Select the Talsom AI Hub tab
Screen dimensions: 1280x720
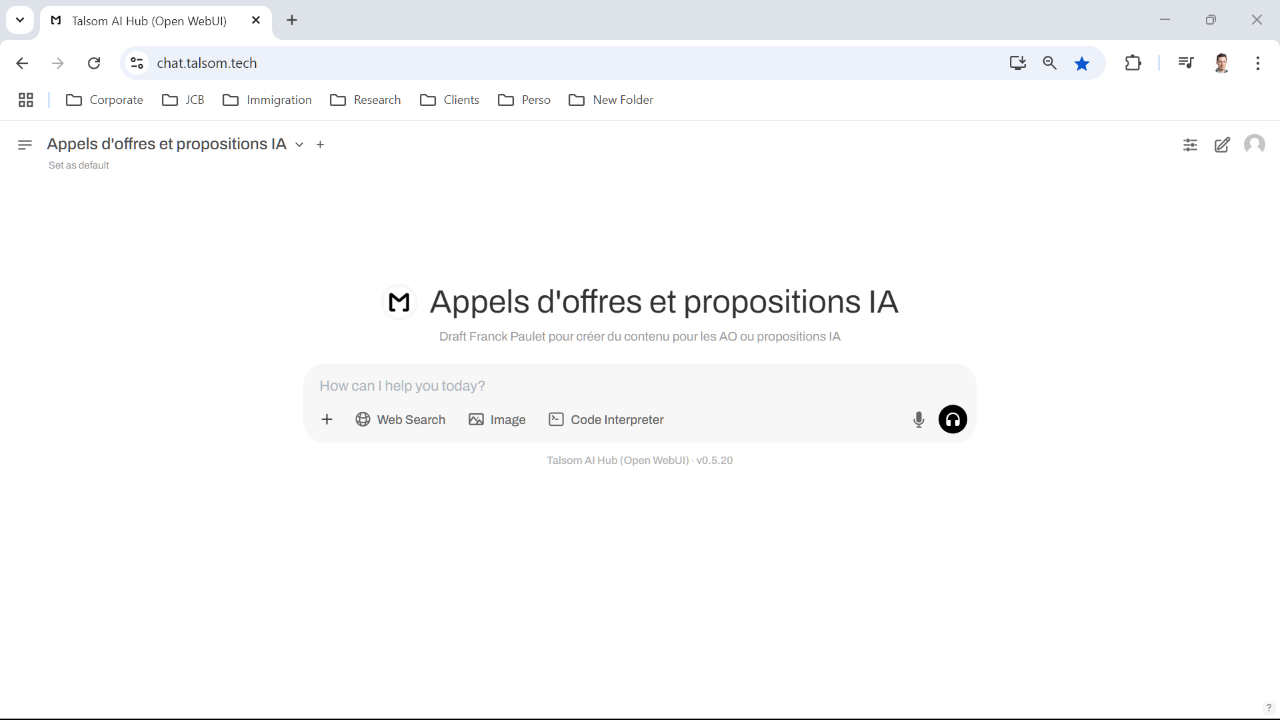point(149,20)
